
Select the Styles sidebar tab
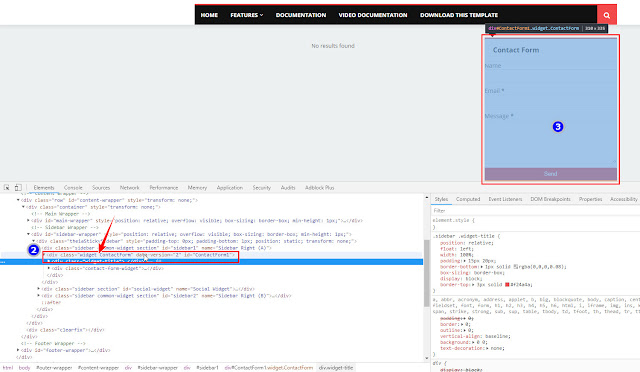(441, 199)
